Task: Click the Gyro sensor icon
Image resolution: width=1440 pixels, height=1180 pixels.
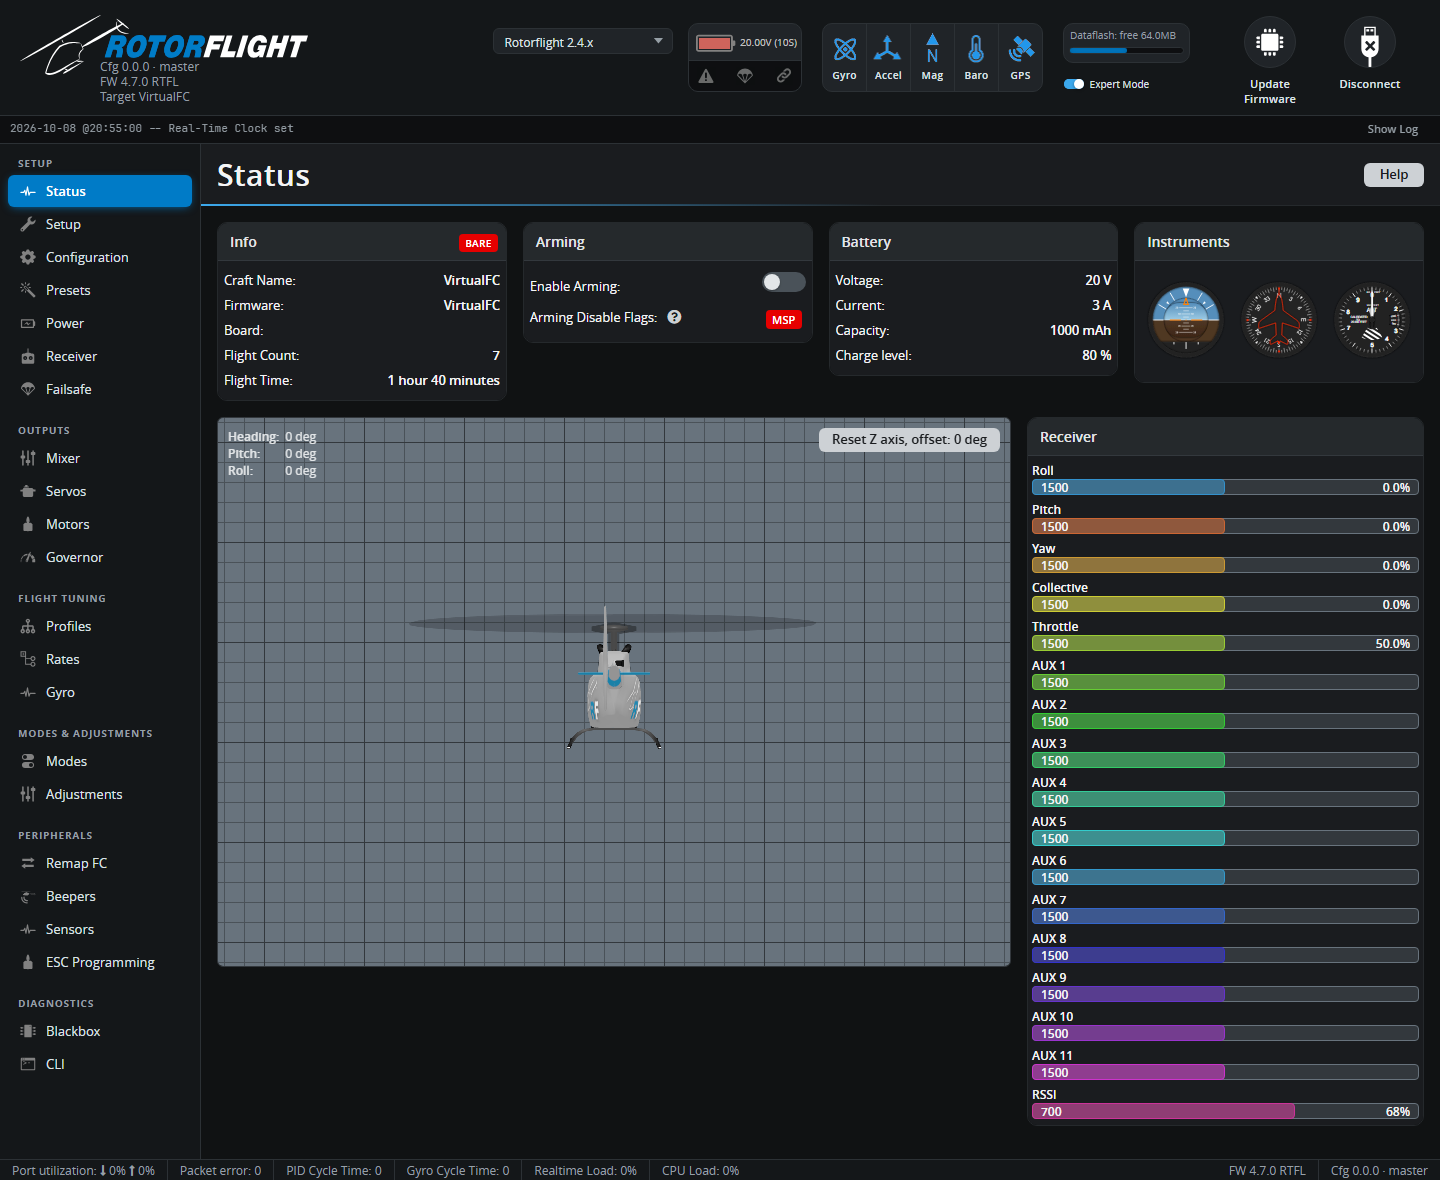Action: coord(845,49)
